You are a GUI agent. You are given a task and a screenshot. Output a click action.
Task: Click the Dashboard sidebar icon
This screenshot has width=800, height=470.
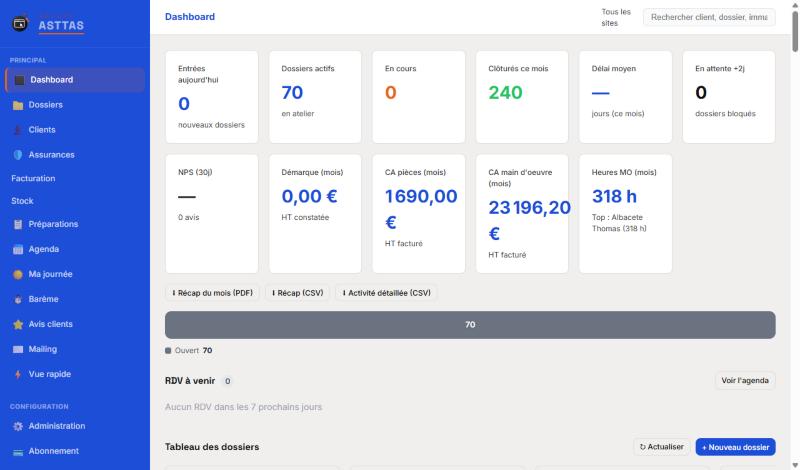[19, 80]
